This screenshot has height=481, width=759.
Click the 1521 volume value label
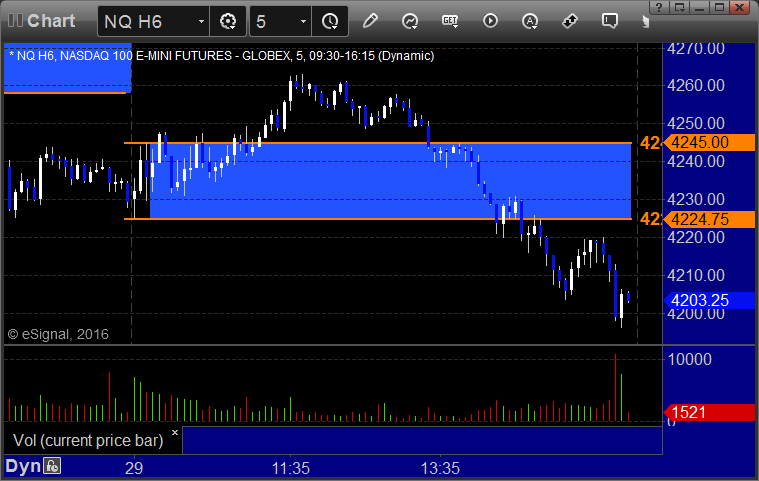point(709,412)
